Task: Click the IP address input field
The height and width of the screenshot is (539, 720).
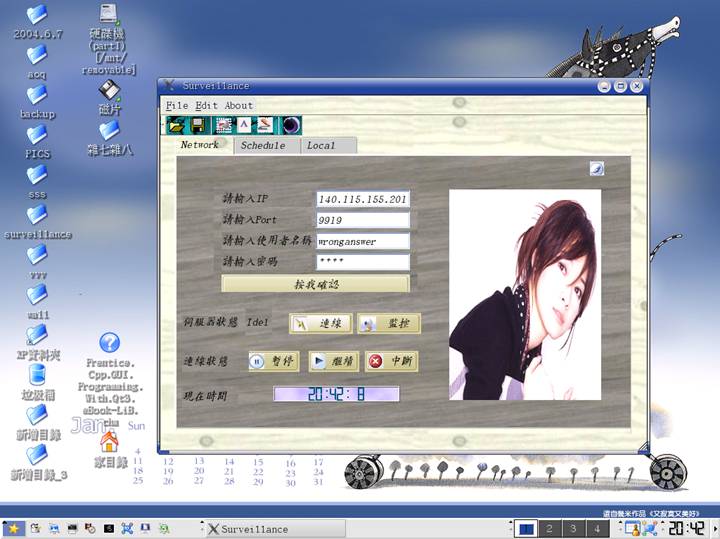Action: point(362,199)
